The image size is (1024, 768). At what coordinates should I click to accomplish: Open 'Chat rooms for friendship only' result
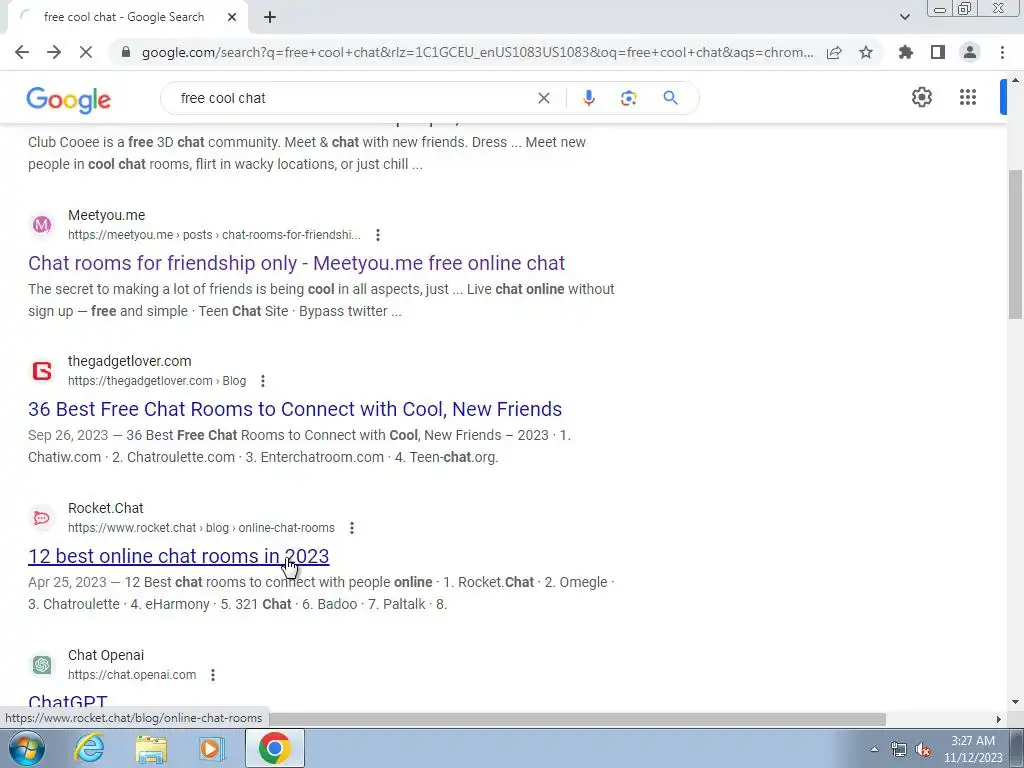(296, 263)
